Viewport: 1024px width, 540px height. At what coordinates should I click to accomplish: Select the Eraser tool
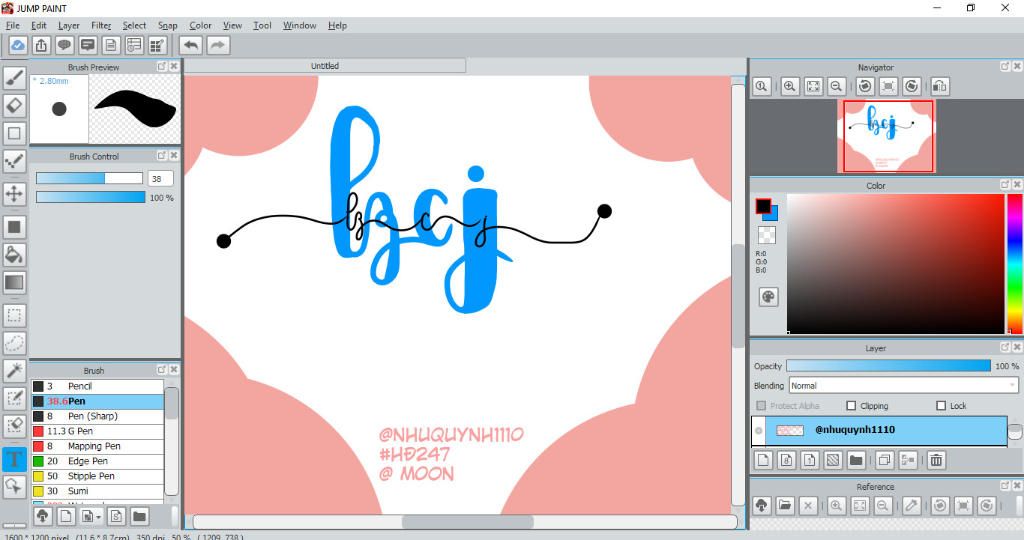point(14,105)
